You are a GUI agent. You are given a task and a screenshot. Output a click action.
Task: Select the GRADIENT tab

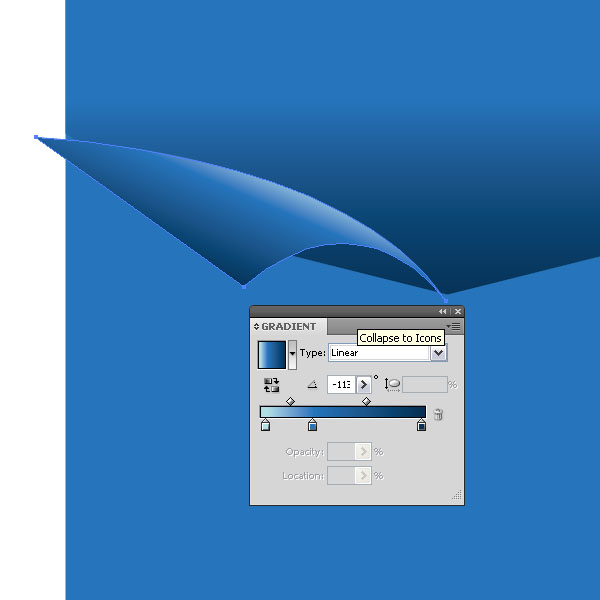[289, 326]
